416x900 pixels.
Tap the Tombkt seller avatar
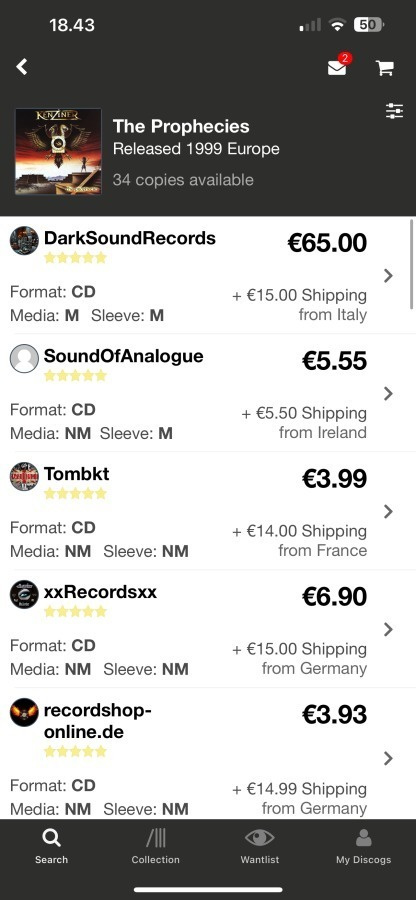(x=24, y=476)
